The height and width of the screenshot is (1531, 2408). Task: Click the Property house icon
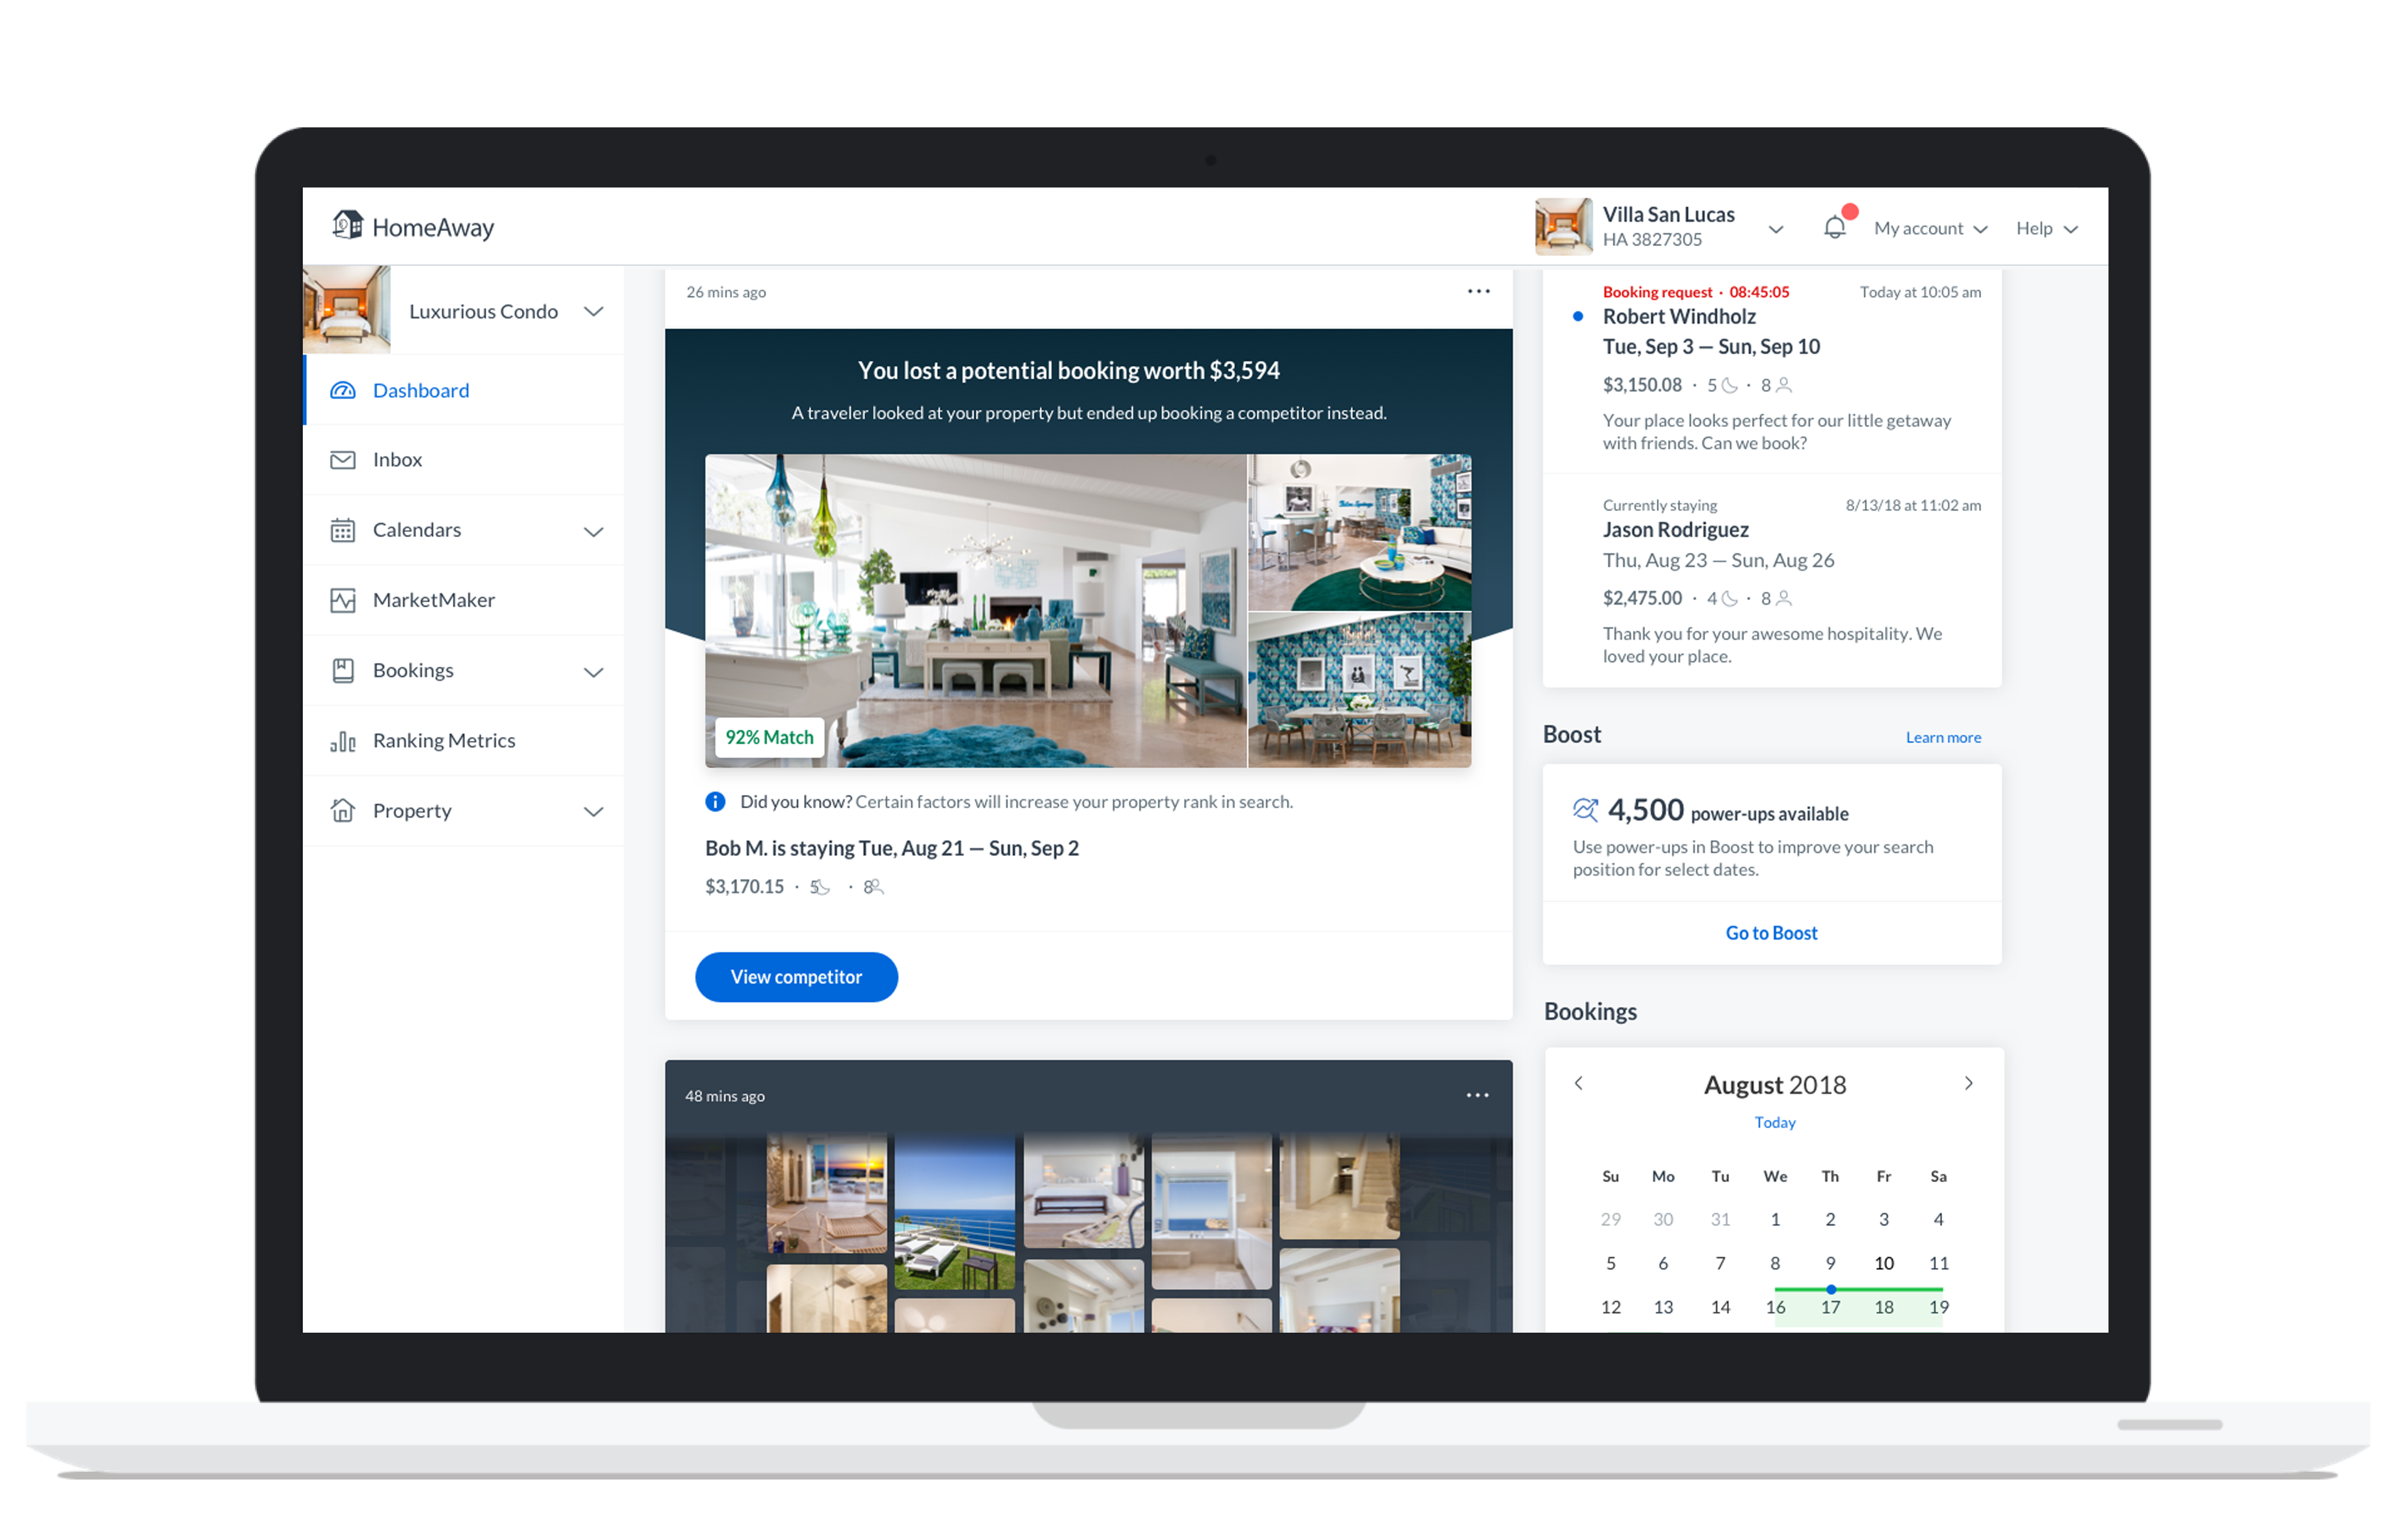coord(343,810)
